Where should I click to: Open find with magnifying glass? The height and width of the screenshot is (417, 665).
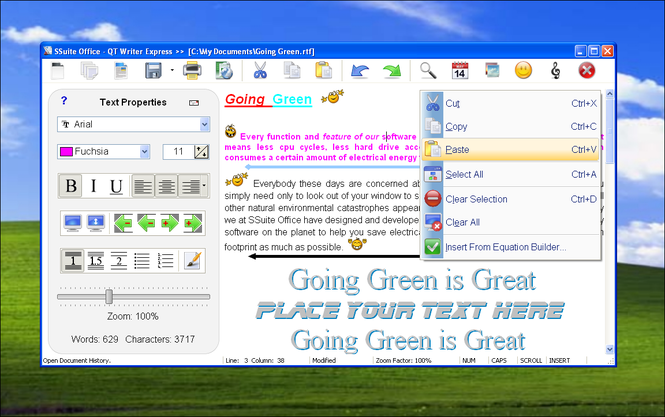[428, 70]
